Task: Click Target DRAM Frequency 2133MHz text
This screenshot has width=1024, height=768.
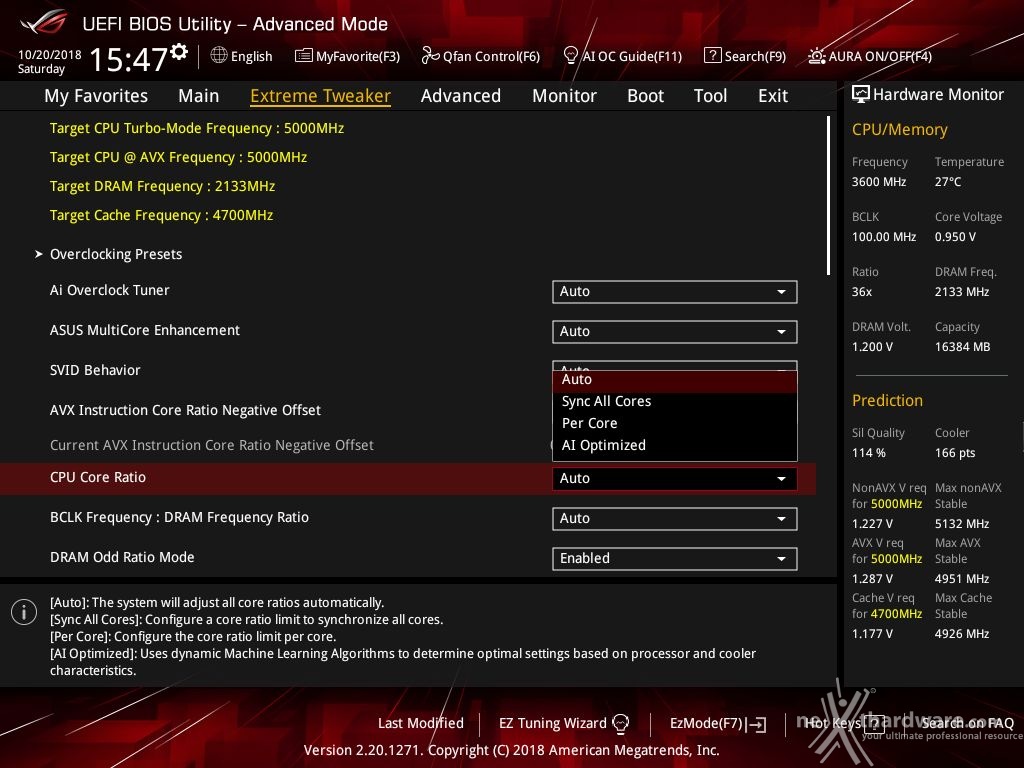Action: pyautogui.click(x=163, y=186)
